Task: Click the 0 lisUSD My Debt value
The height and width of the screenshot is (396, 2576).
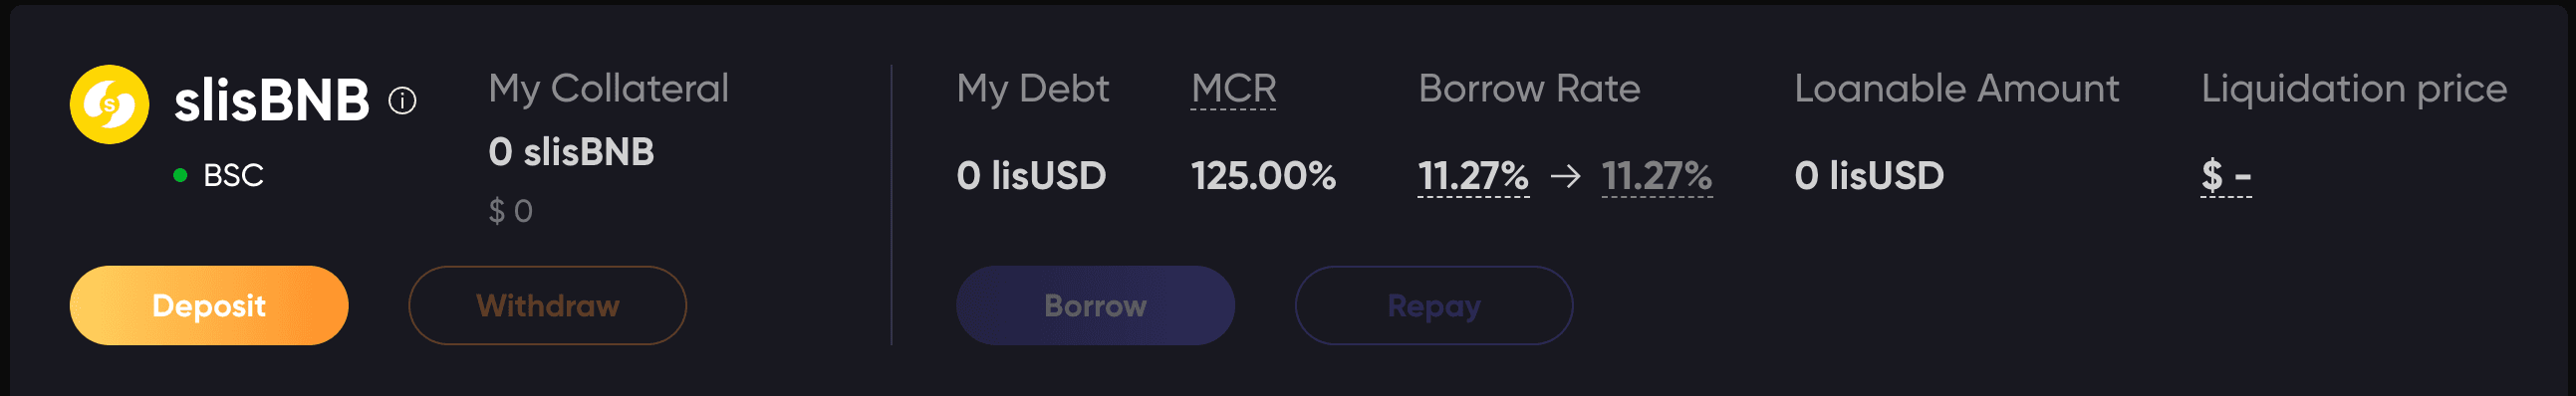Action: (x=1031, y=176)
